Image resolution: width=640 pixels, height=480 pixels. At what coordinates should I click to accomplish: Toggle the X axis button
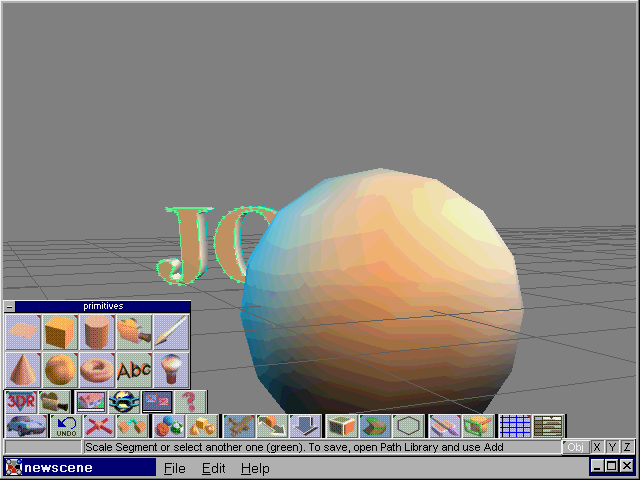[x=597, y=447]
